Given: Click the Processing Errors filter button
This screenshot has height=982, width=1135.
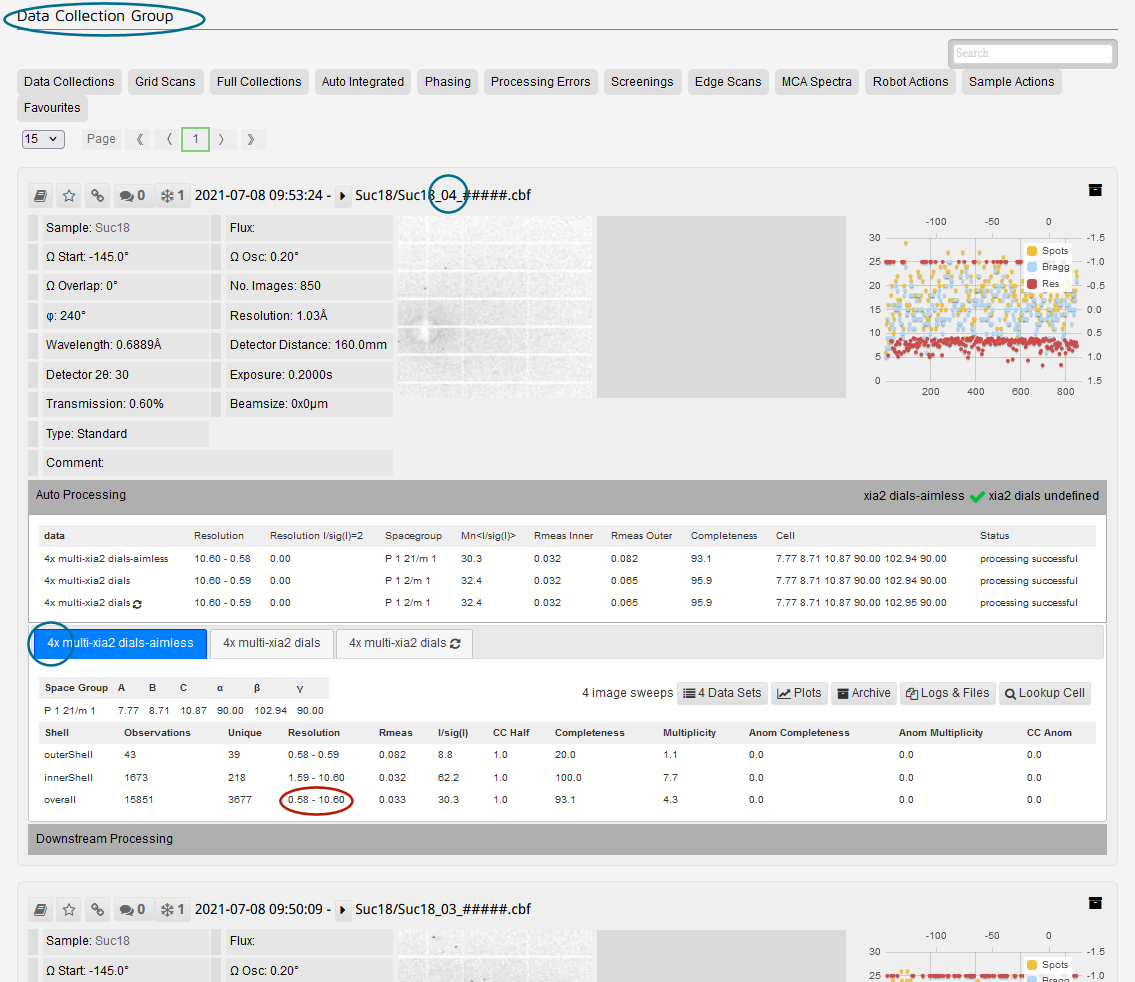Looking at the screenshot, I should [540, 82].
